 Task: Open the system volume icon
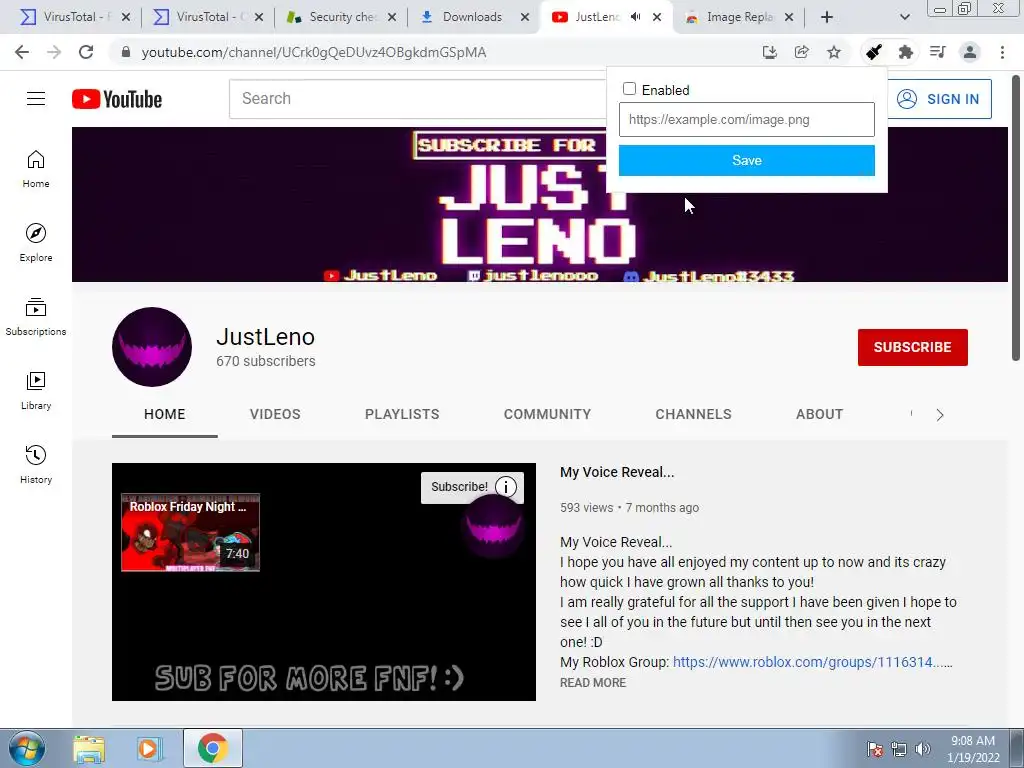click(x=923, y=749)
